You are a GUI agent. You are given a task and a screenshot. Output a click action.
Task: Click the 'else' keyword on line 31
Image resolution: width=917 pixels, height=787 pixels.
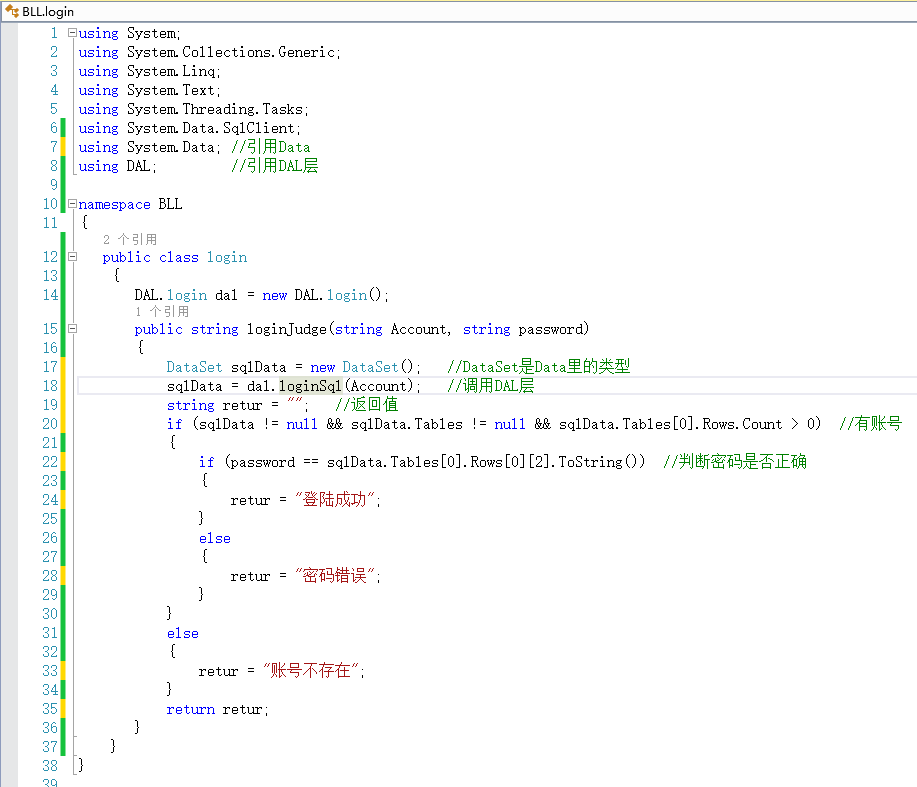182,633
